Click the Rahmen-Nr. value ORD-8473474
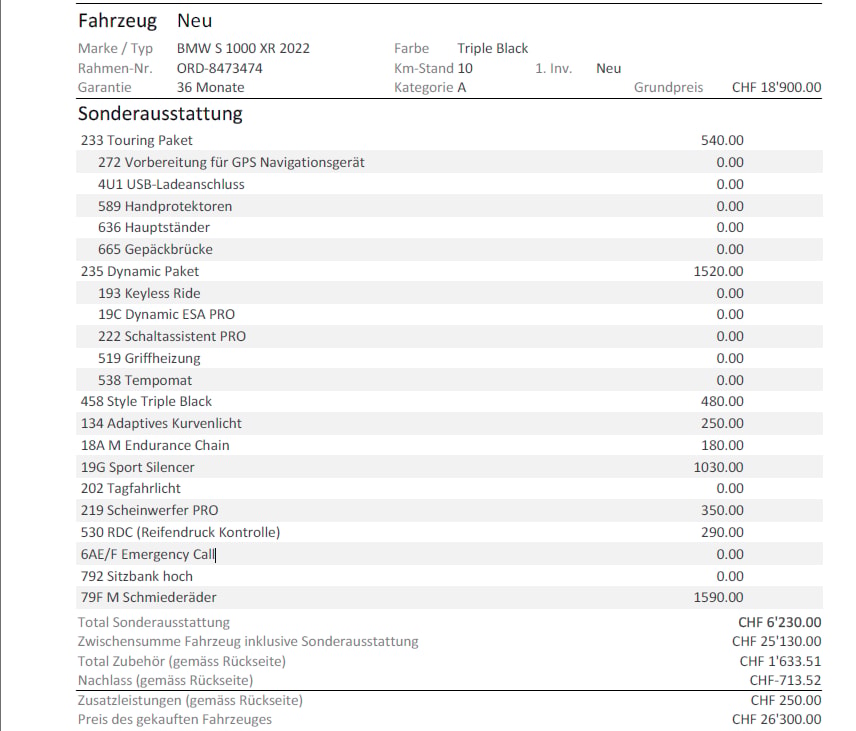The height and width of the screenshot is (731, 856). pyautogui.click(x=219, y=68)
